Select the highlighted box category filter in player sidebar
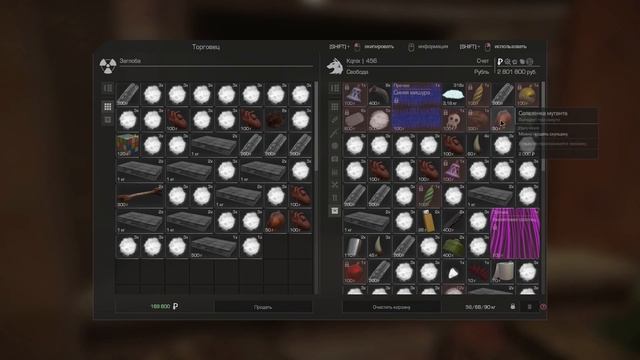640x360 pixels. point(335,211)
